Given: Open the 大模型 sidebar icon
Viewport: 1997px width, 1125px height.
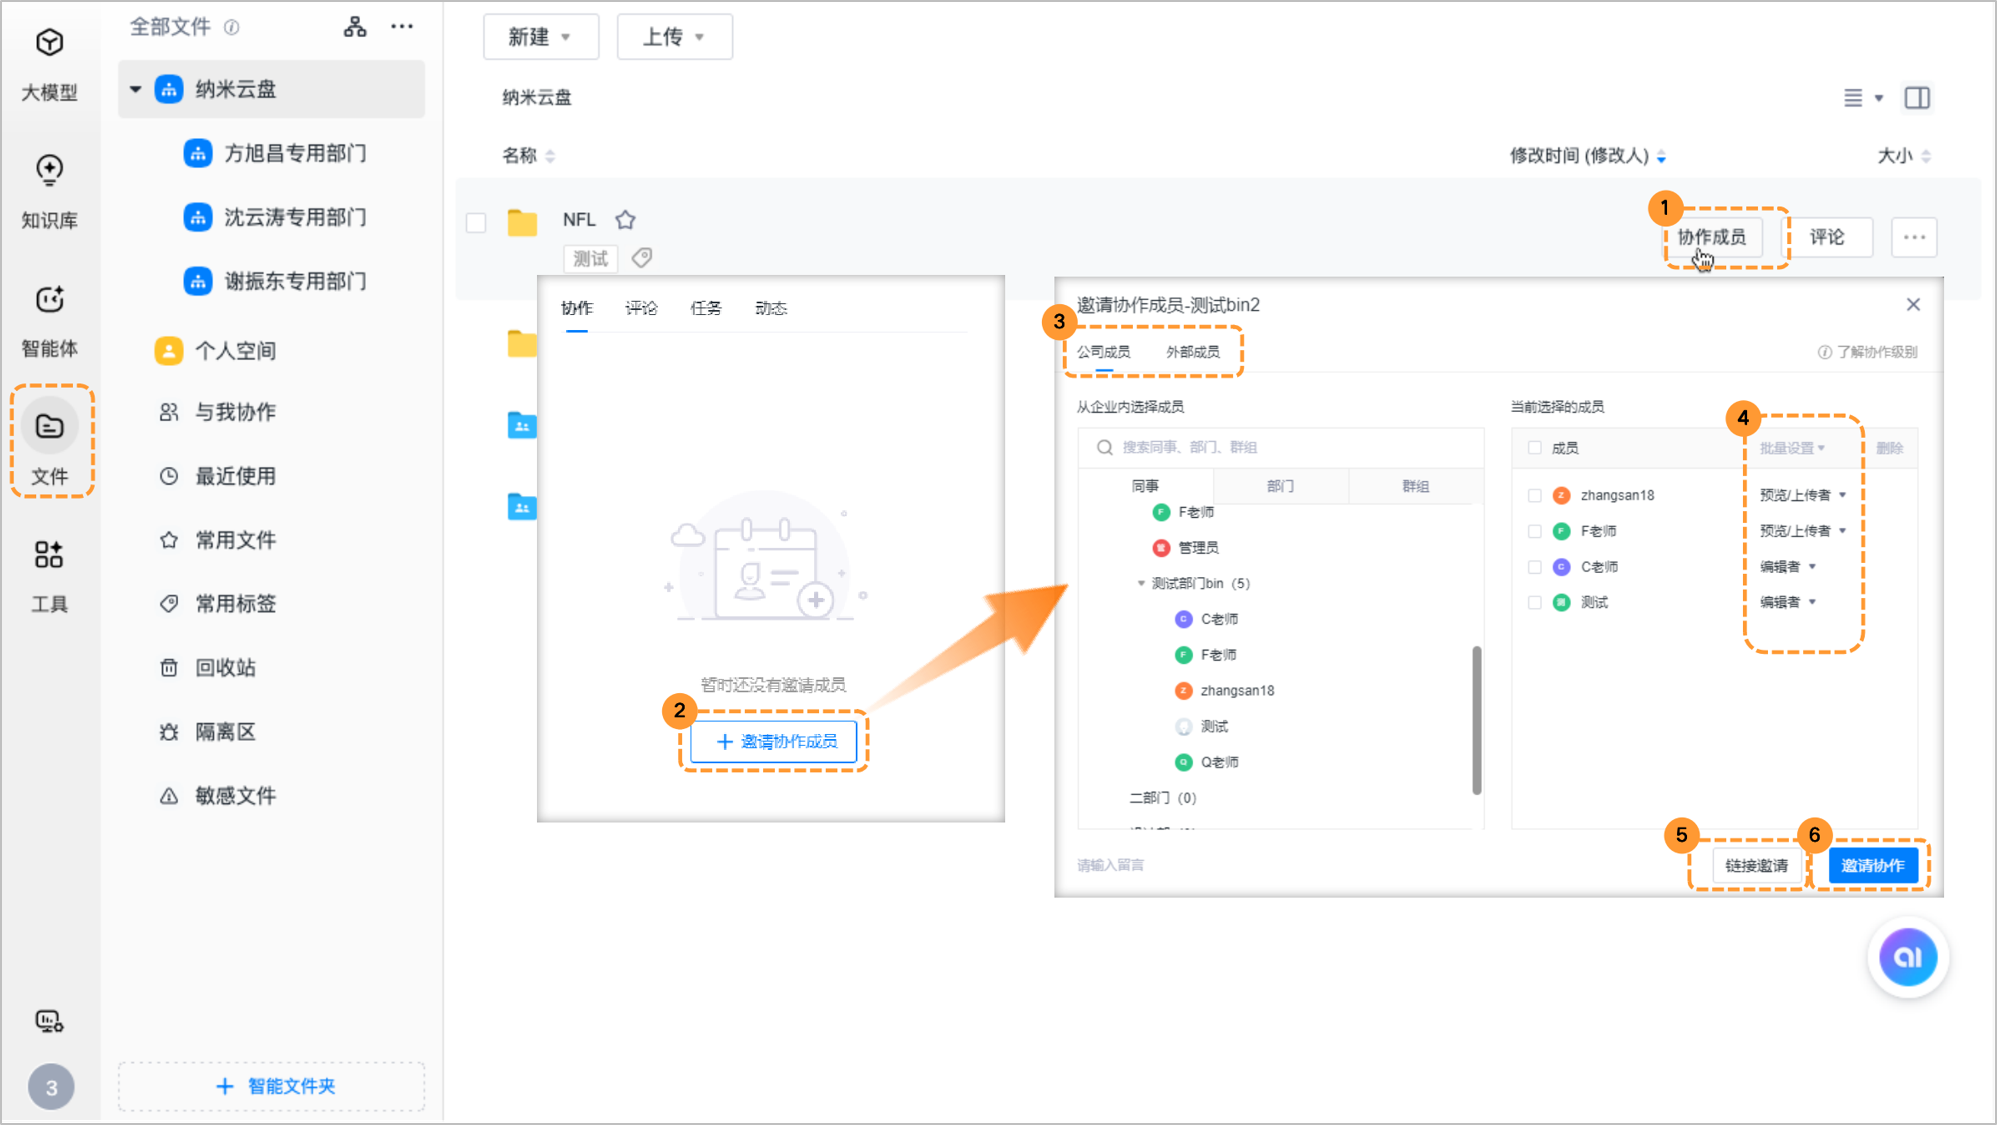Looking at the screenshot, I should click(x=49, y=44).
